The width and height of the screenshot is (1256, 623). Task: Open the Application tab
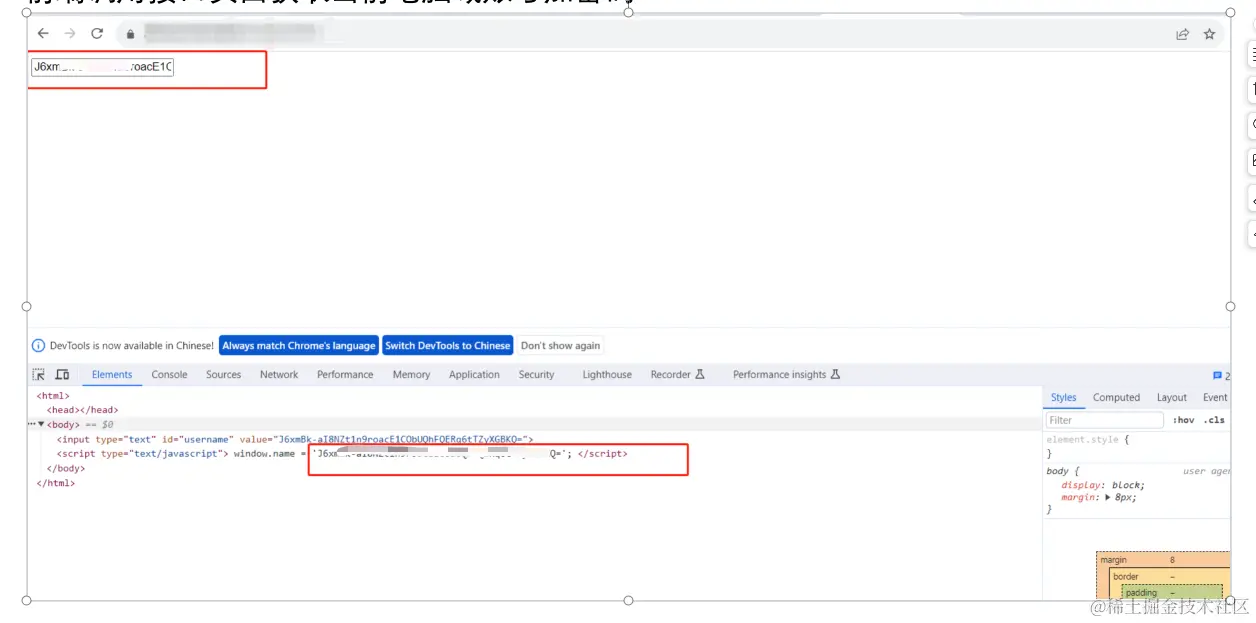tap(474, 375)
